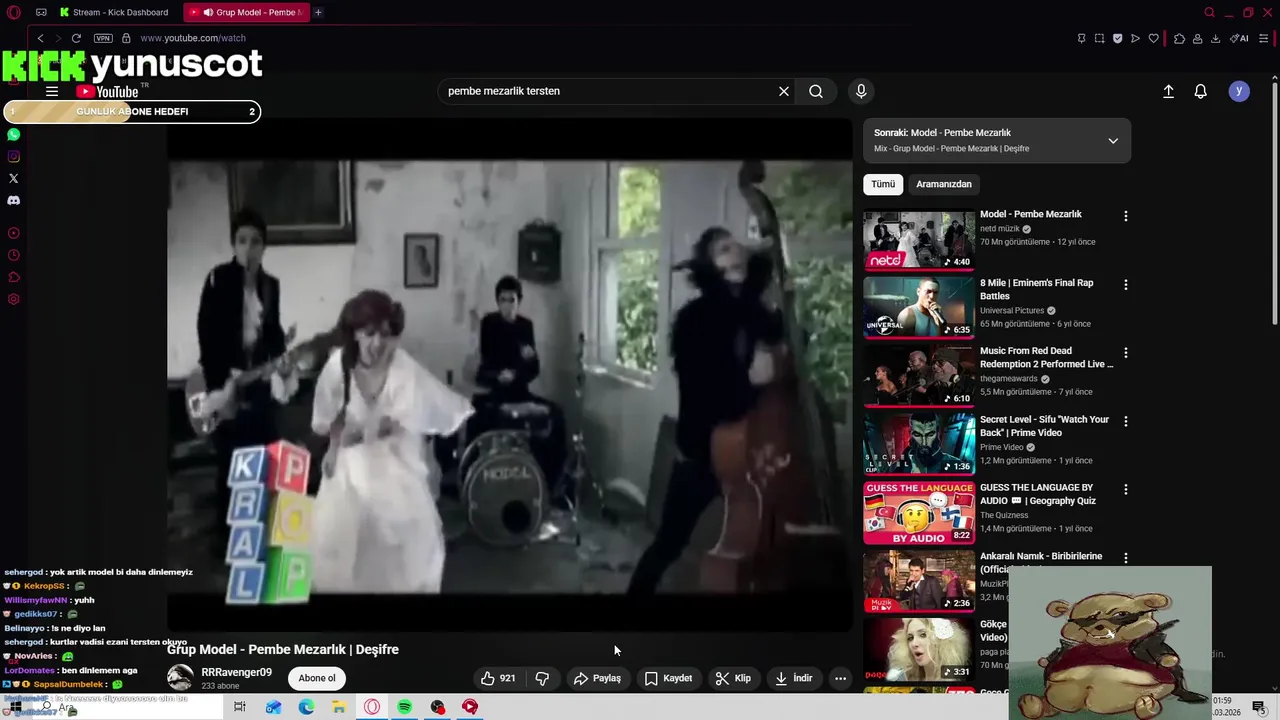Go back with browser back arrow
This screenshot has width=1280, height=720.
pyautogui.click(x=40, y=38)
